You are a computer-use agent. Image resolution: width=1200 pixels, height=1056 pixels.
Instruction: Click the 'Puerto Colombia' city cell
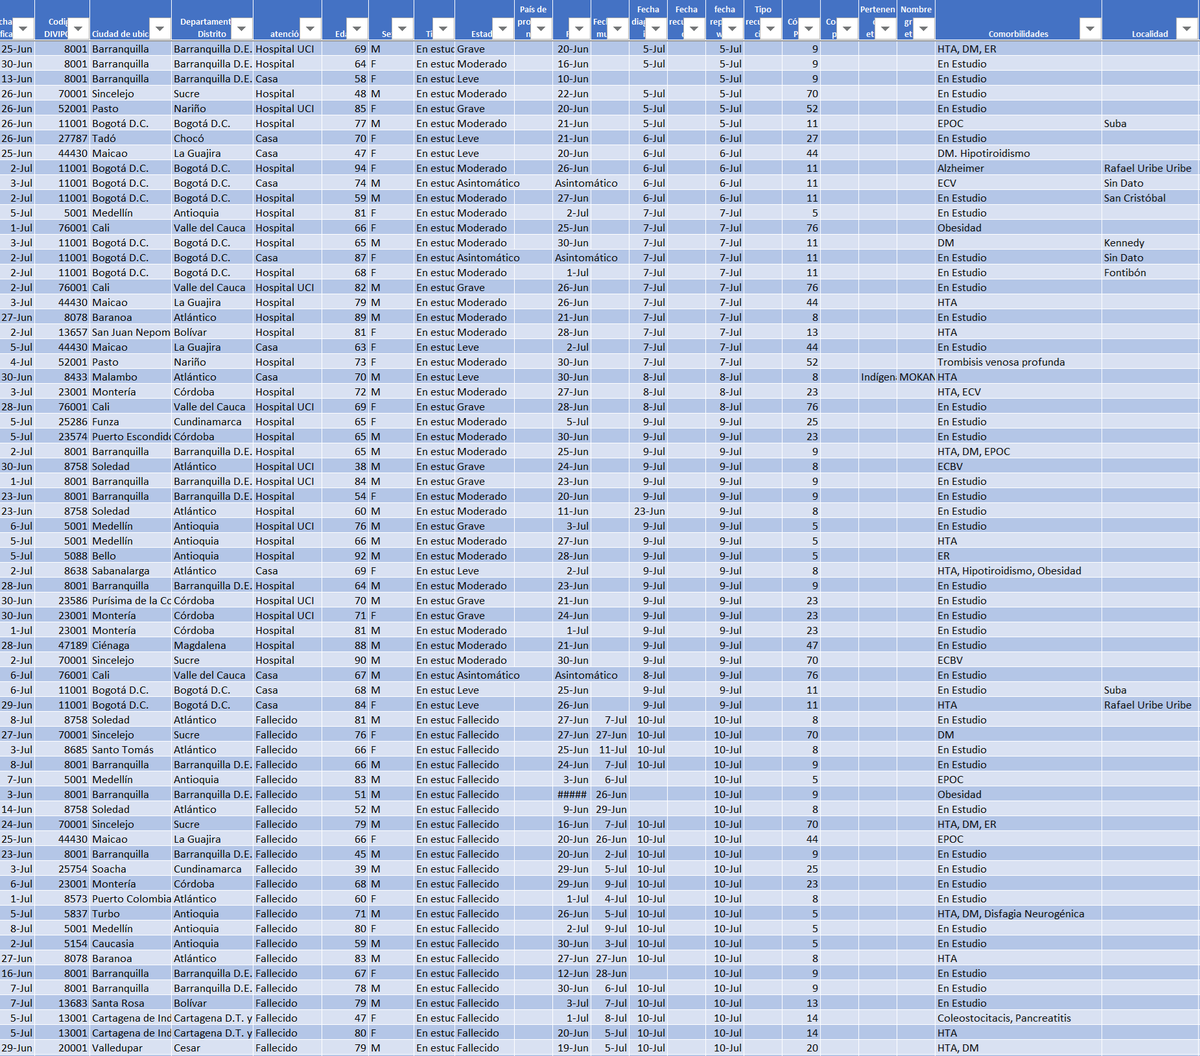(130, 899)
